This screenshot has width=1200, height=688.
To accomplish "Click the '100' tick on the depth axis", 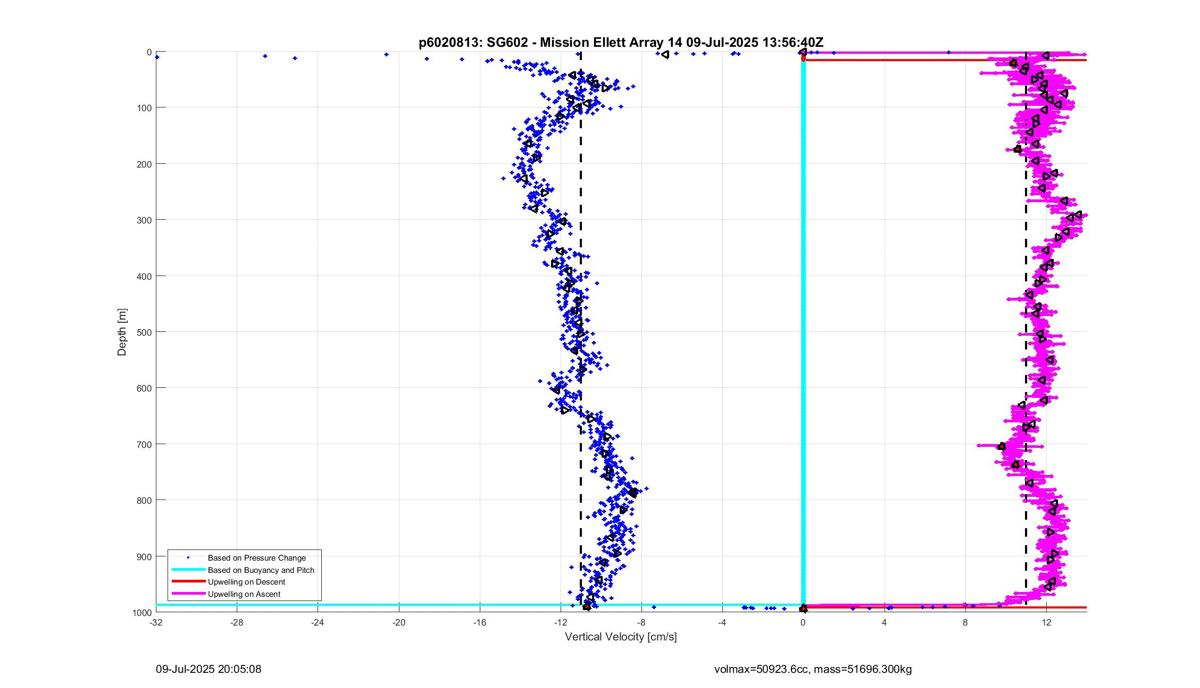I will [x=144, y=108].
